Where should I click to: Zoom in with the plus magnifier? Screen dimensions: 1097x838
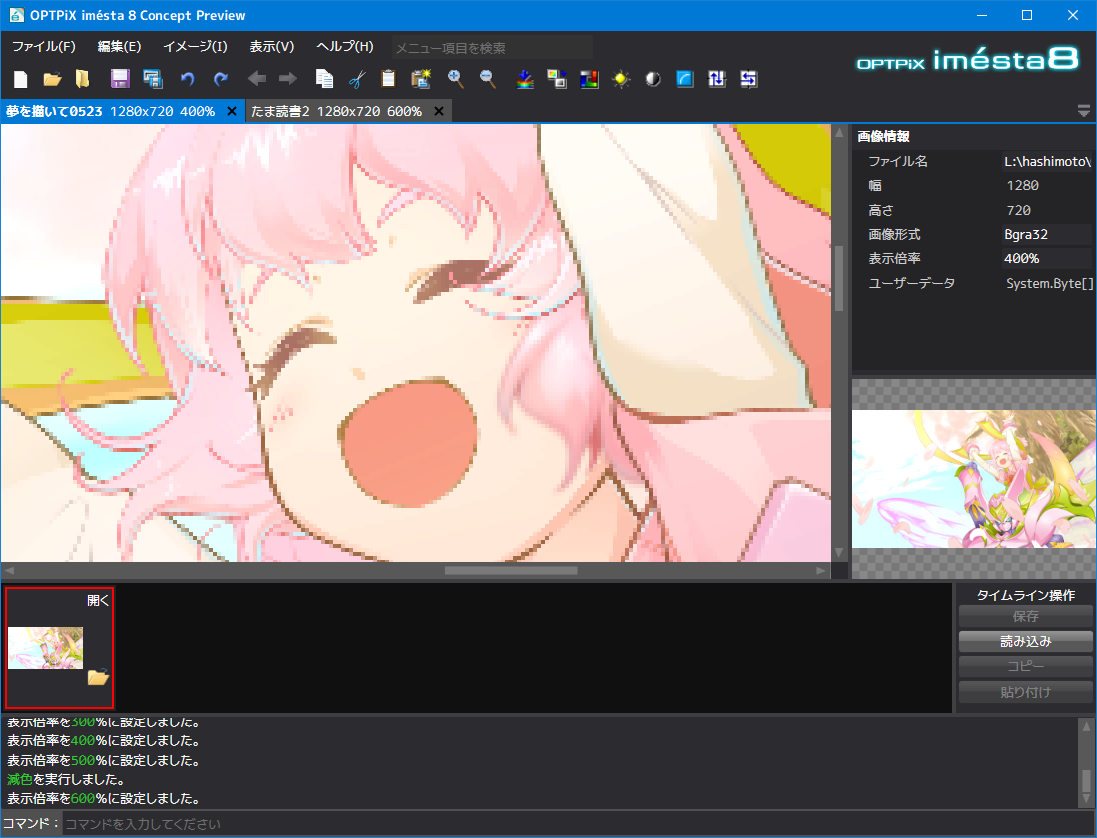pyautogui.click(x=455, y=79)
